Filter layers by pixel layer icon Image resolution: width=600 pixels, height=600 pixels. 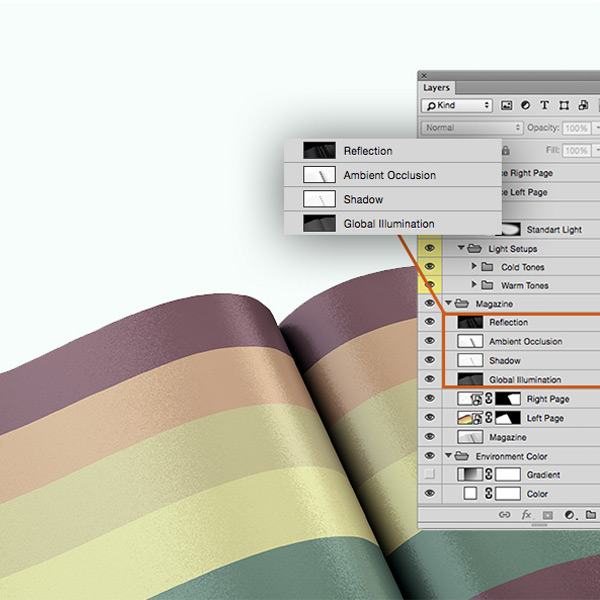pyautogui.click(x=507, y=106)
